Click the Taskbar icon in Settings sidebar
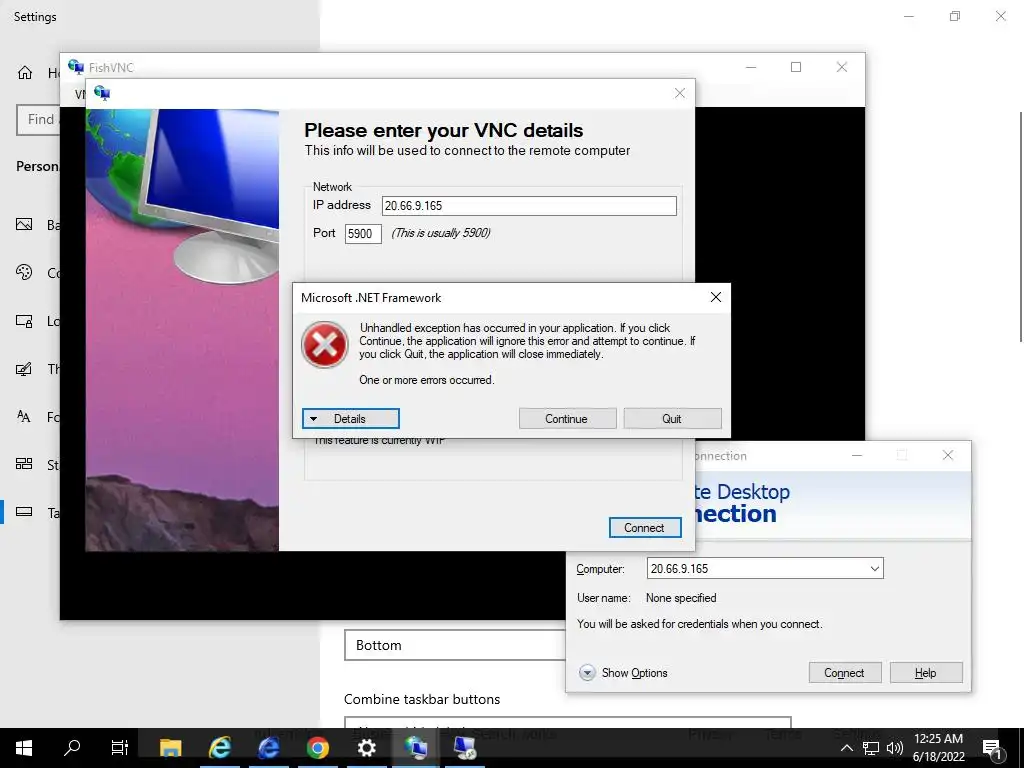The height and width of the screenshot is (768, 1024). (24, 511)
